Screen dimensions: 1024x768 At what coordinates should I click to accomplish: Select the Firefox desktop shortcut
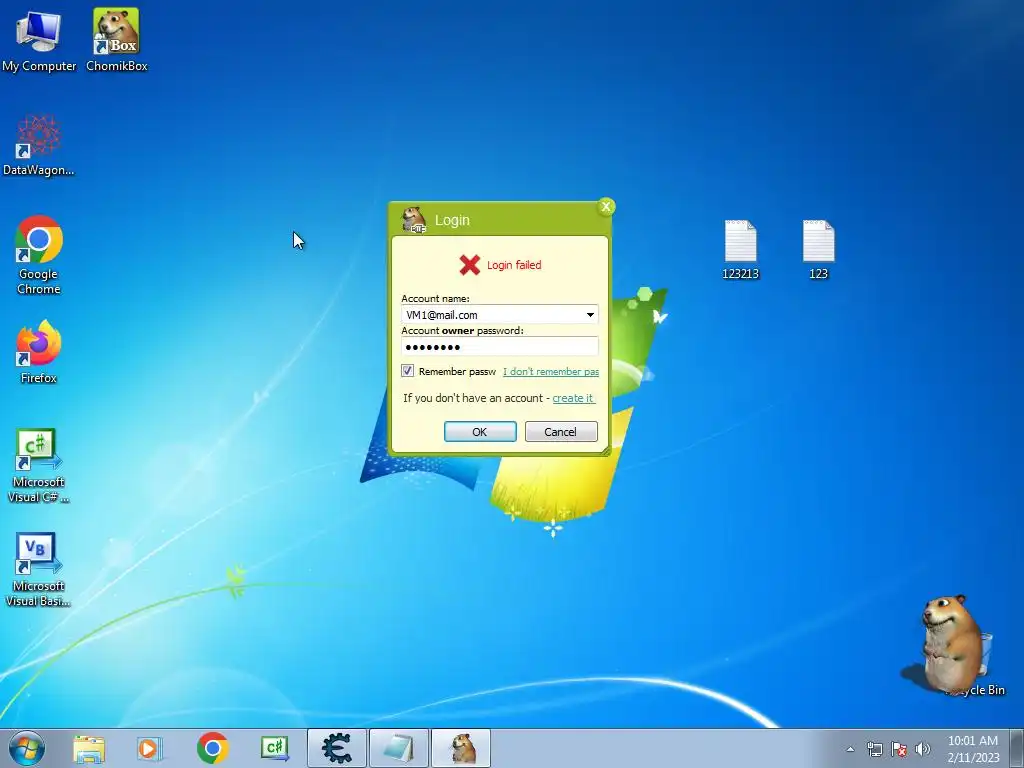39,351
